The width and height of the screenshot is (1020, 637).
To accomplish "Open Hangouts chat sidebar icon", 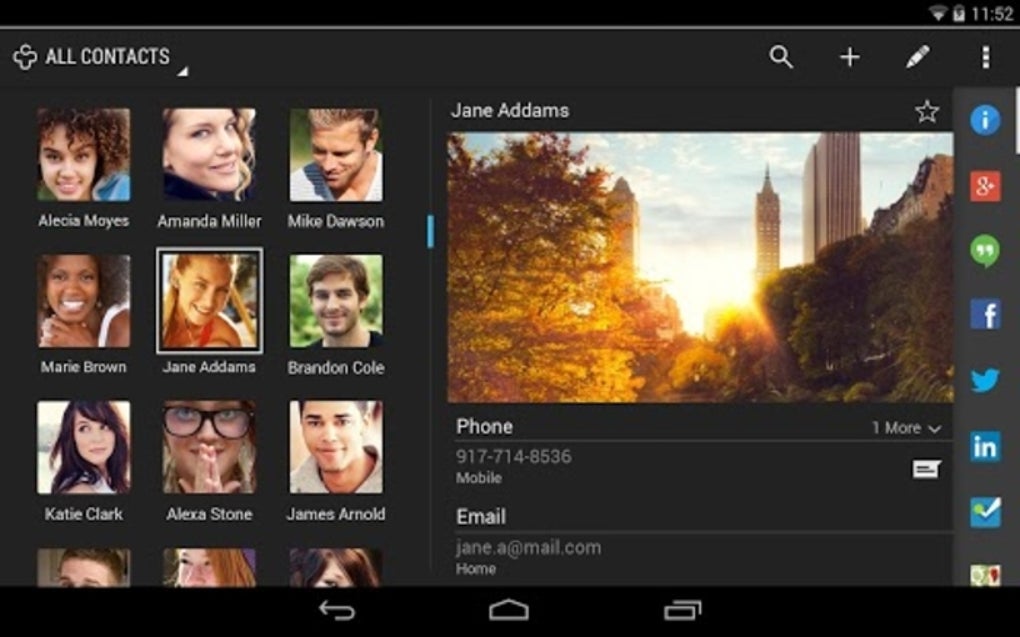I will click(x=985, y=251).
